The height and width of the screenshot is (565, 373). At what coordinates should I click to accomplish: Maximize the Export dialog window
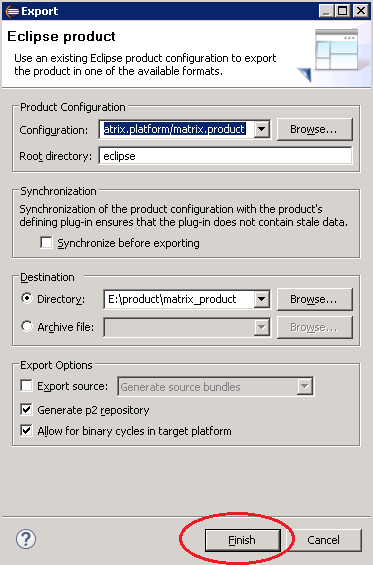342,11
